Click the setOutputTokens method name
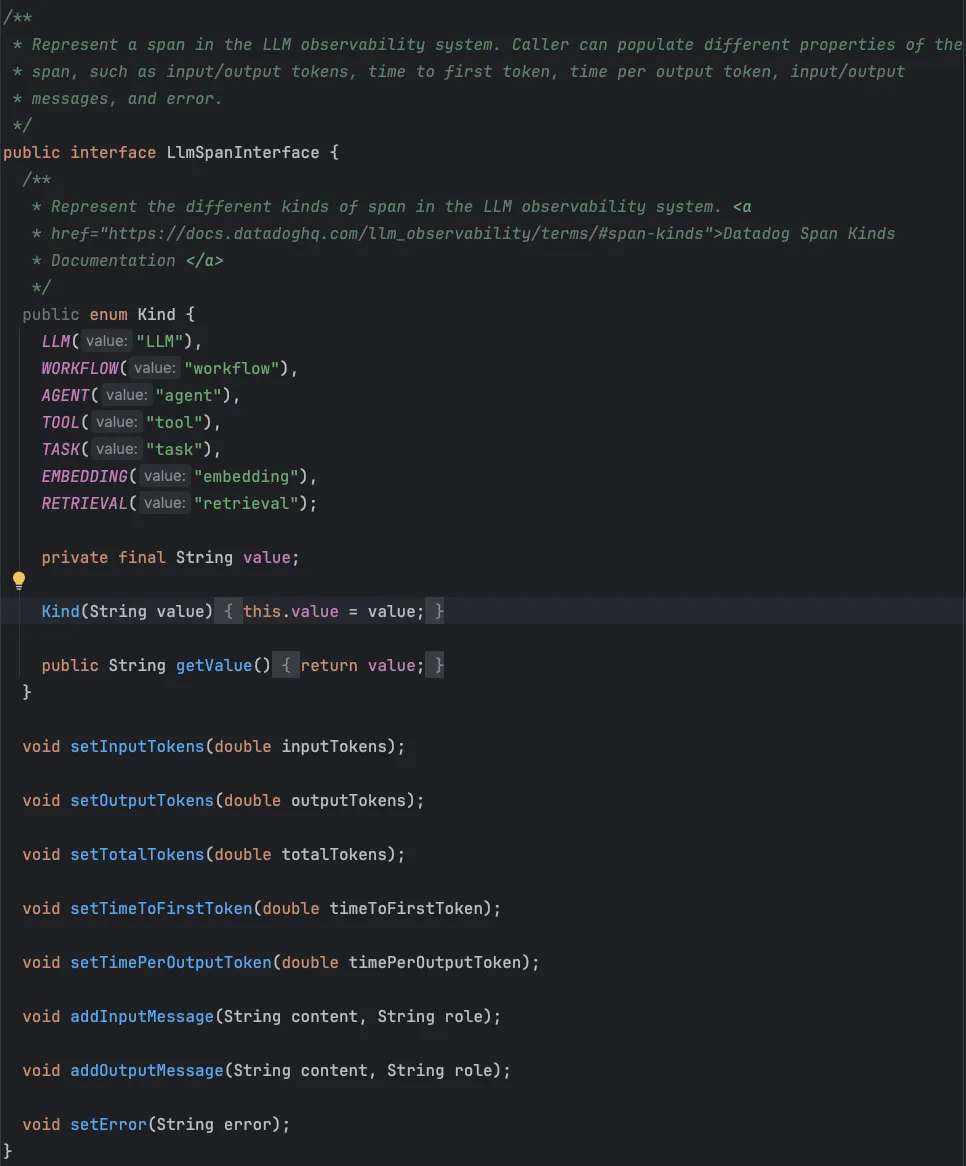 (142, 801)
